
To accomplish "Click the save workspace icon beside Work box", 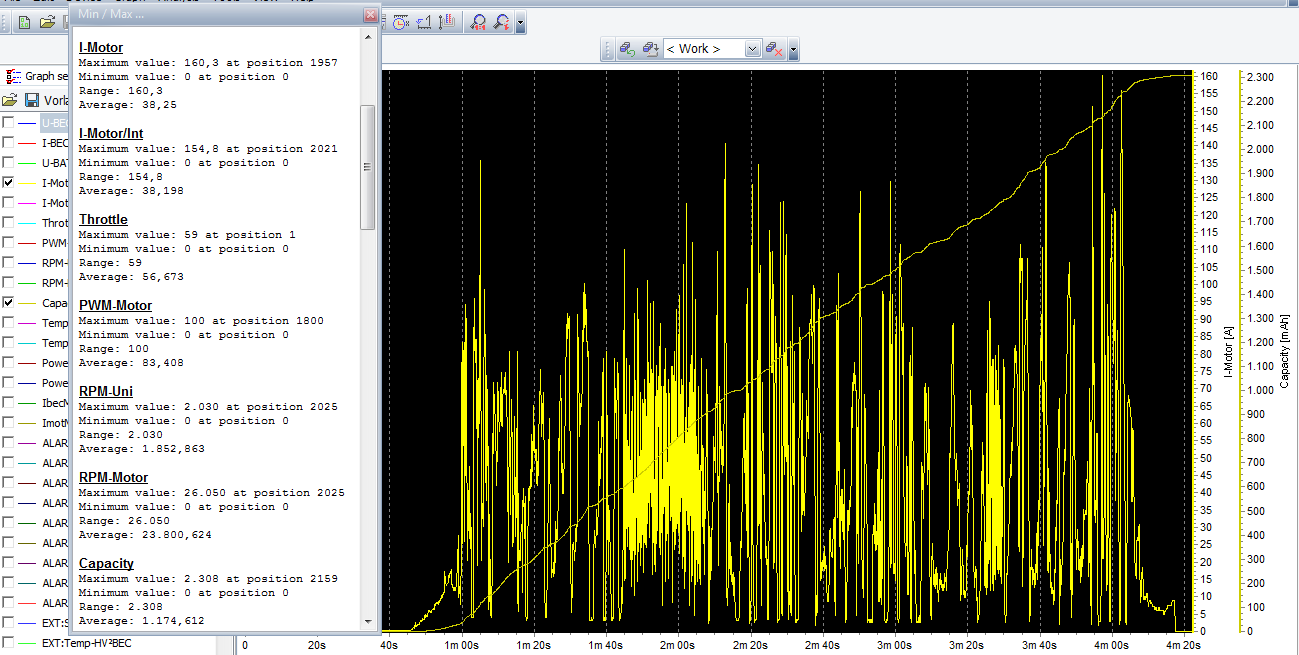I will point(650,49).
